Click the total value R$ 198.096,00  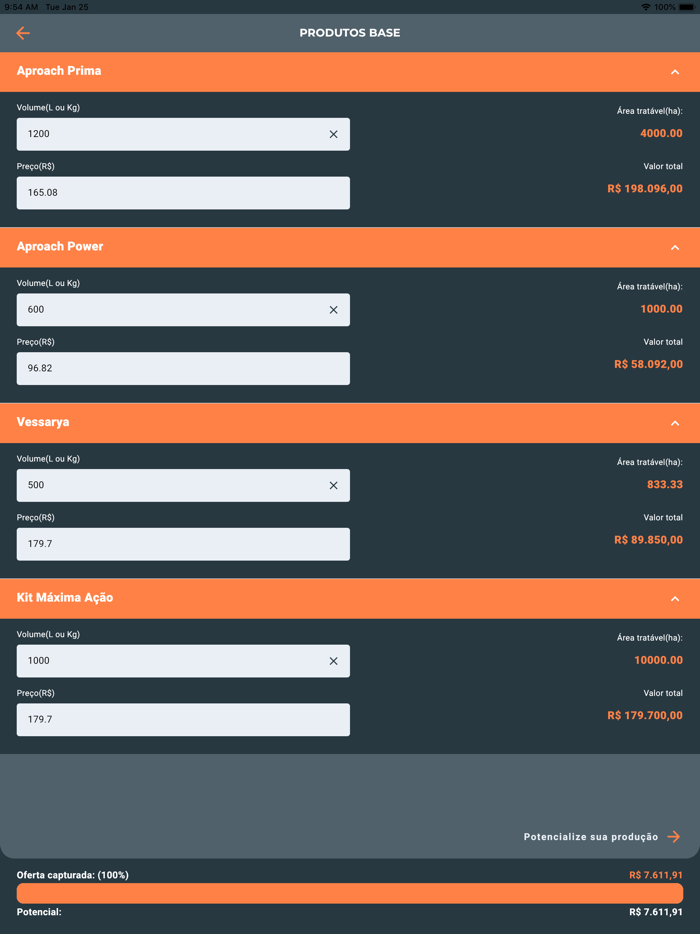coord(645,189)
